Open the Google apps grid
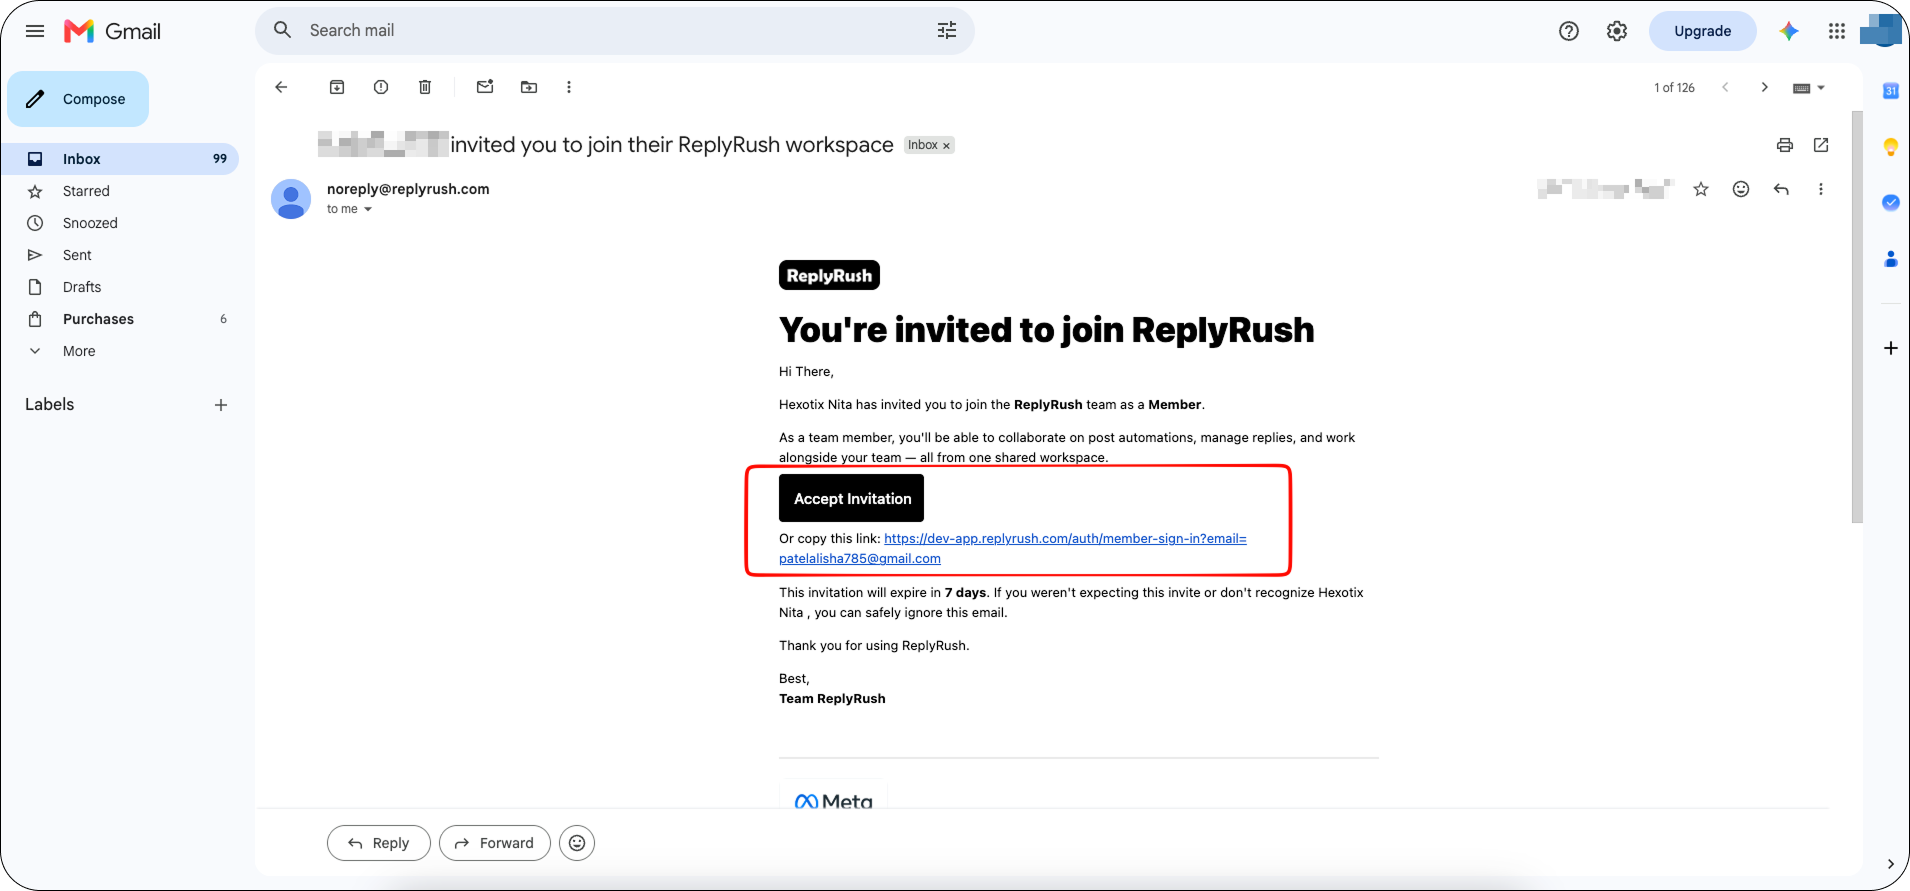 click(1837, 31)
